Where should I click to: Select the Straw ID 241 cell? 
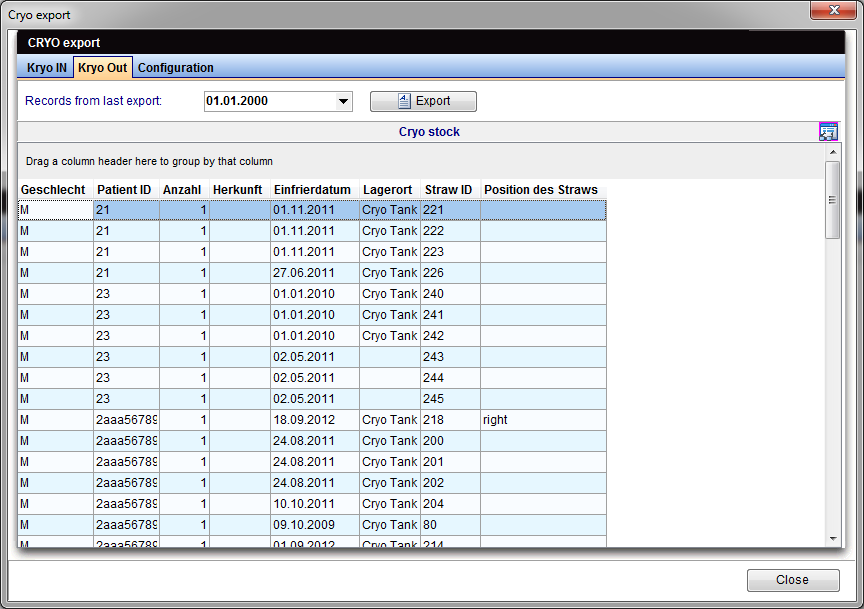450,315
